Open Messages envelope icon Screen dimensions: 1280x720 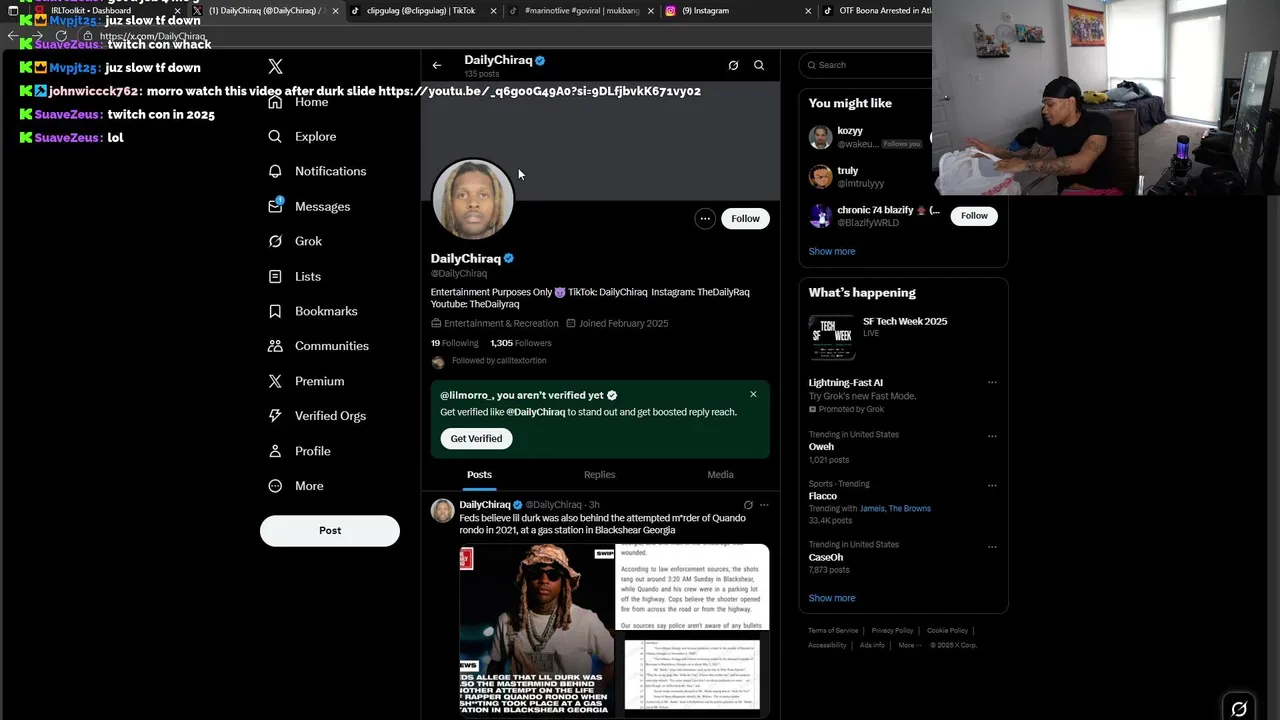275,206
